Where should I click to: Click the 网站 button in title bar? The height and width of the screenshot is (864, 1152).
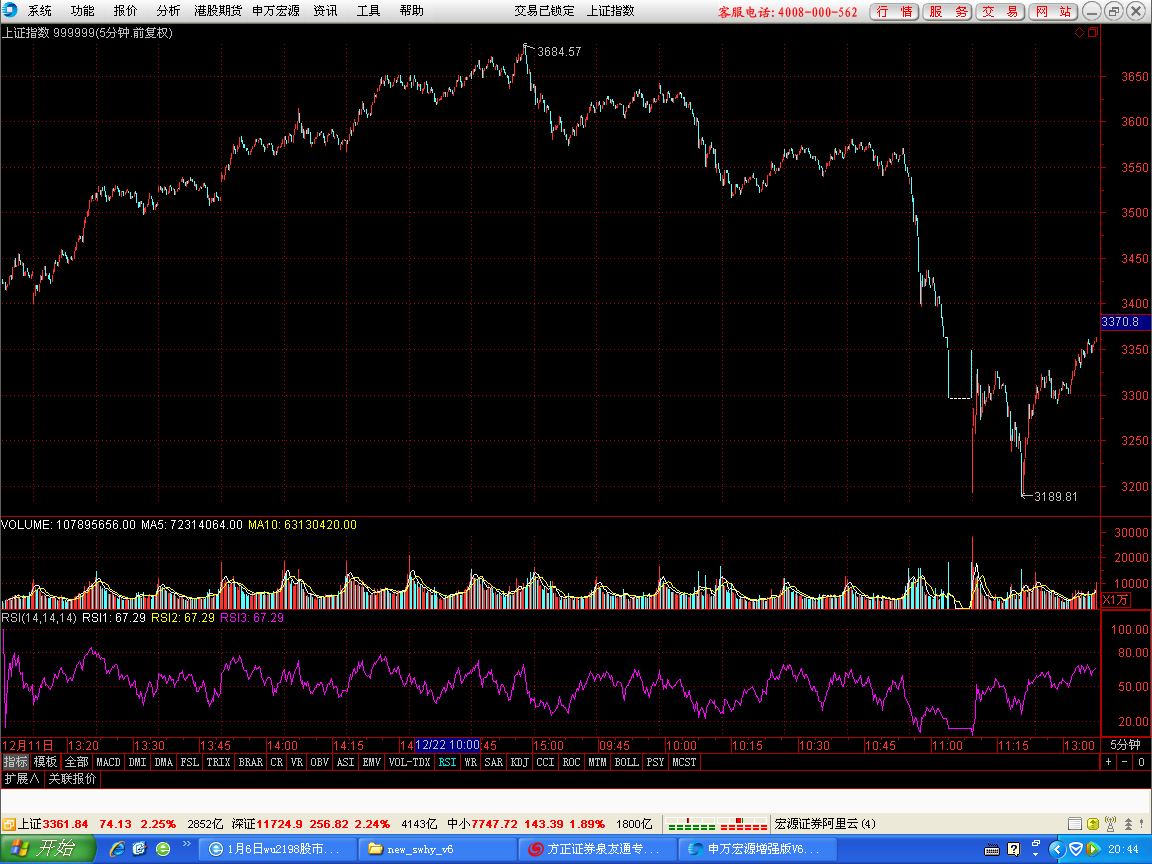[1054, 12]
